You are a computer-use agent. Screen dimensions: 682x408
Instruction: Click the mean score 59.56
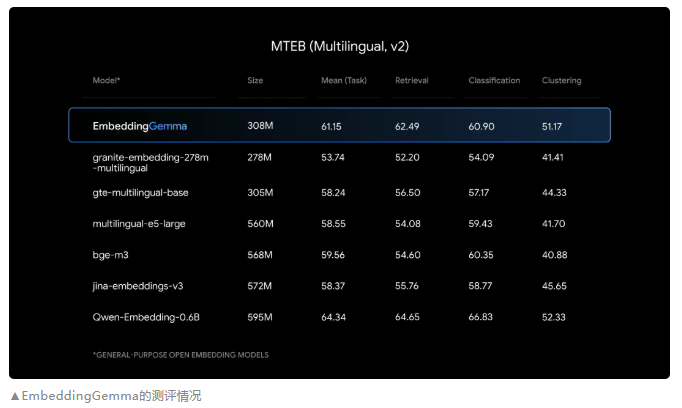click(333, 254)
